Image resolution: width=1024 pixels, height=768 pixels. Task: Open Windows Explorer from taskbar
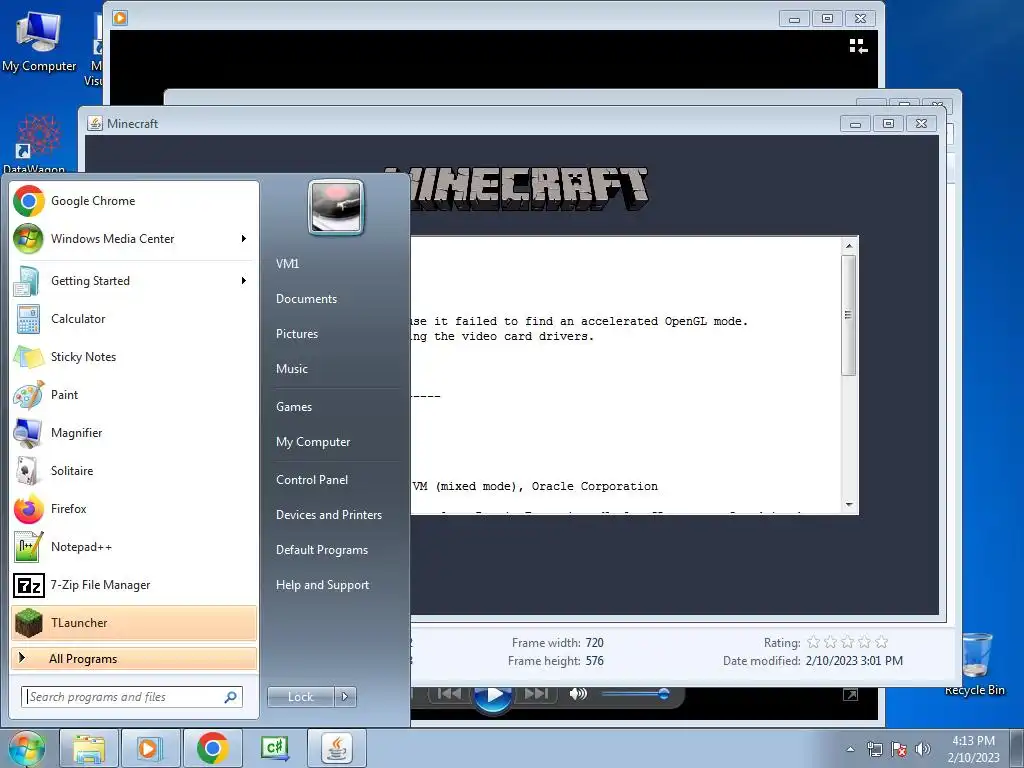(89, 748)
